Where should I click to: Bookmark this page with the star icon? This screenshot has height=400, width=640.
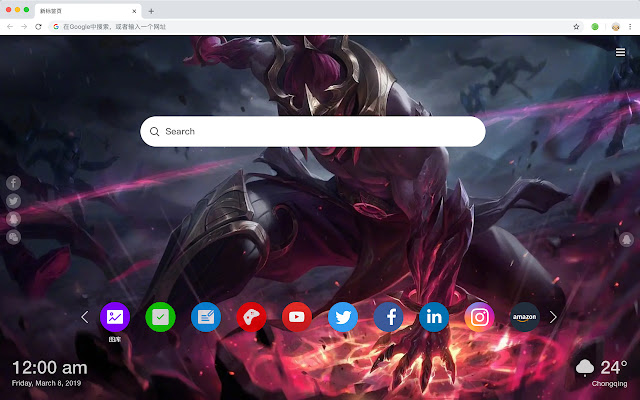(576, 27)
